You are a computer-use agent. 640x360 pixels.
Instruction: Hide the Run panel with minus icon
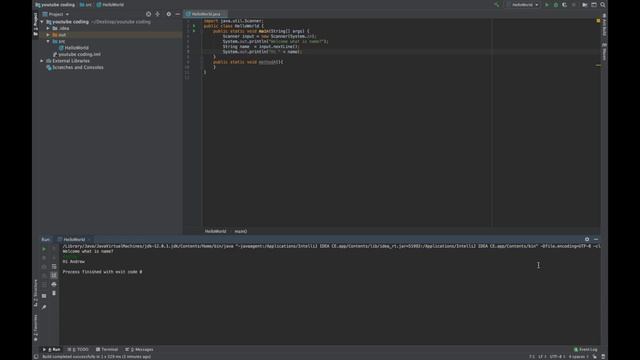(x=596, y=240)
